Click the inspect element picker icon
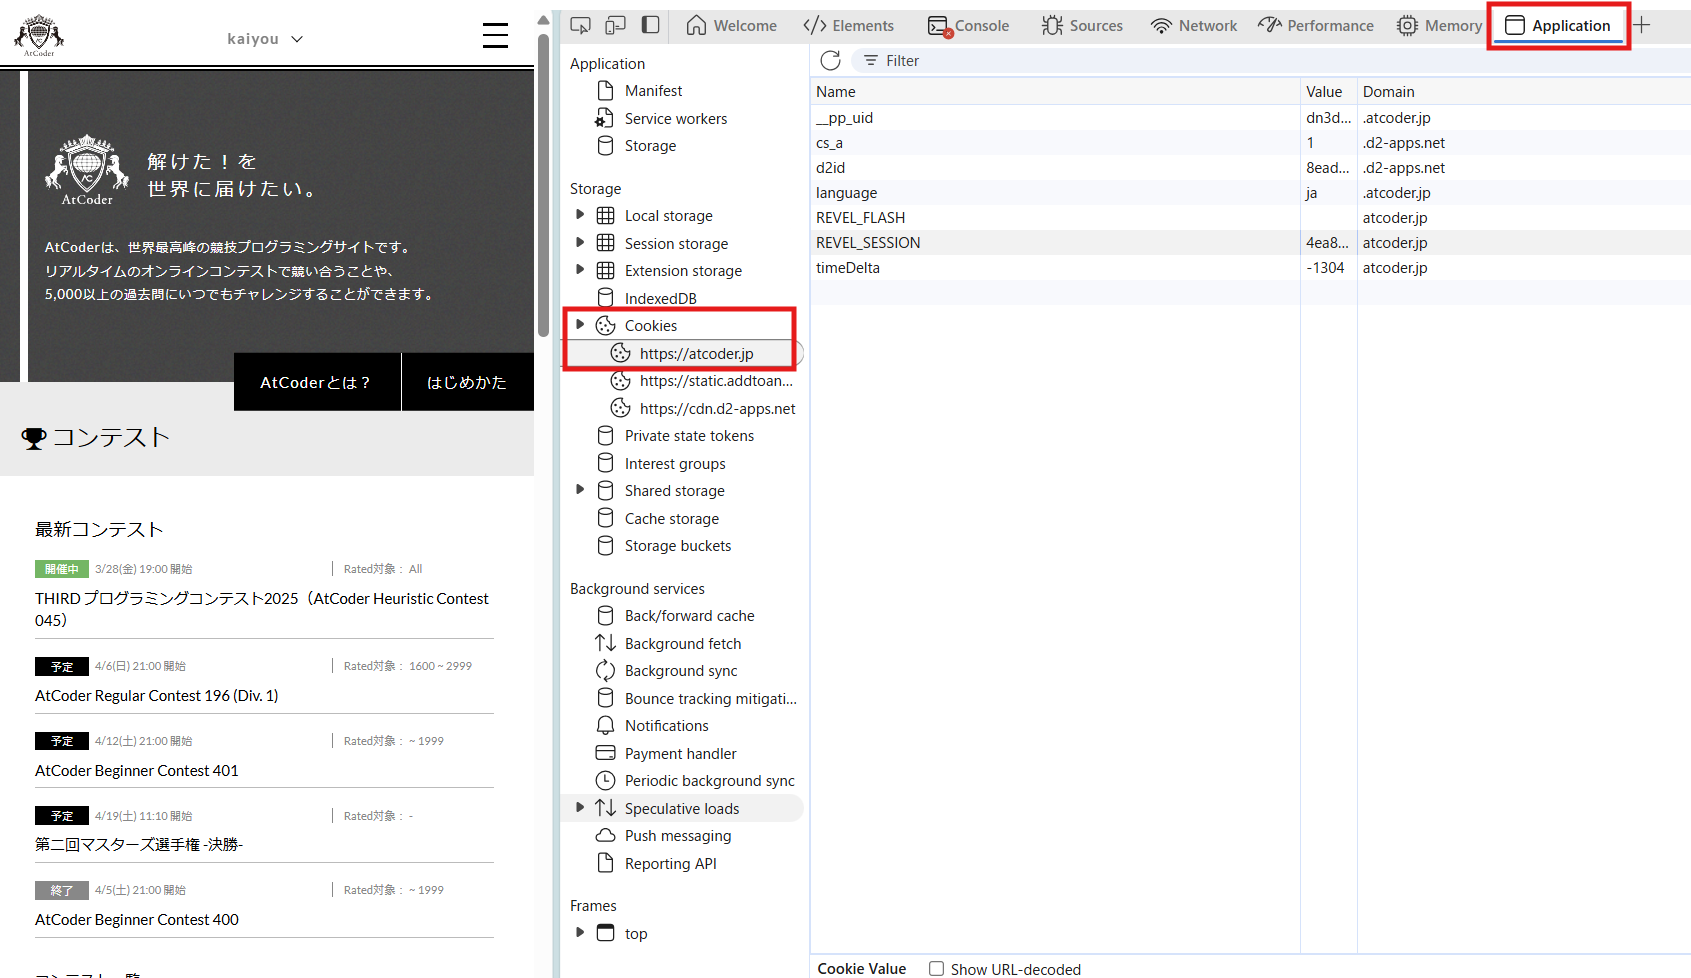This screenshot has height=978, width=1691. pyautogui.click(x=580, y=25)
